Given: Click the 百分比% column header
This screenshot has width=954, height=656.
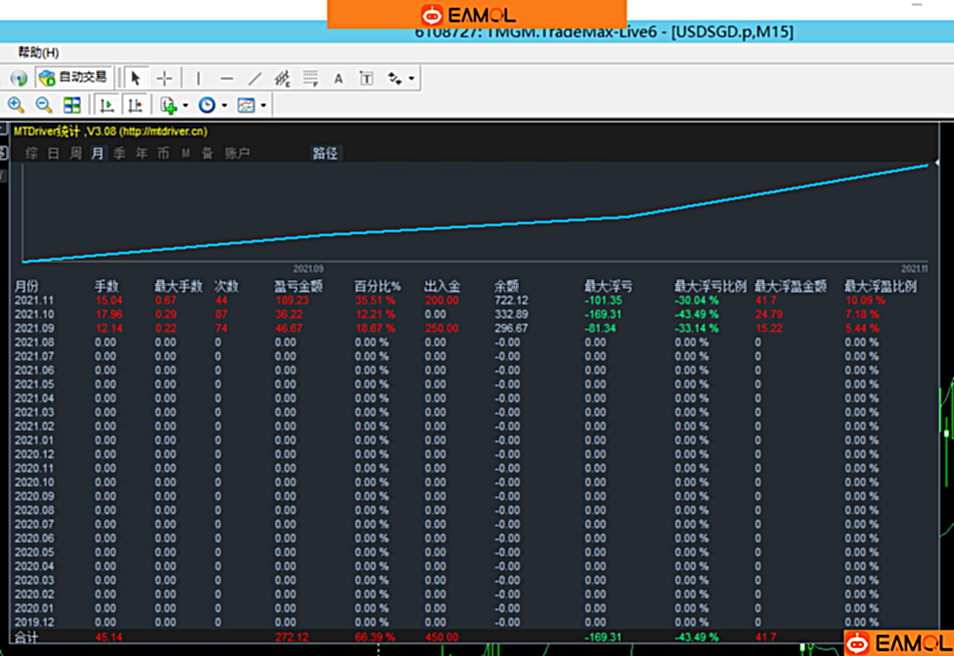Looking at the screenshot, I should pos(377,286).
